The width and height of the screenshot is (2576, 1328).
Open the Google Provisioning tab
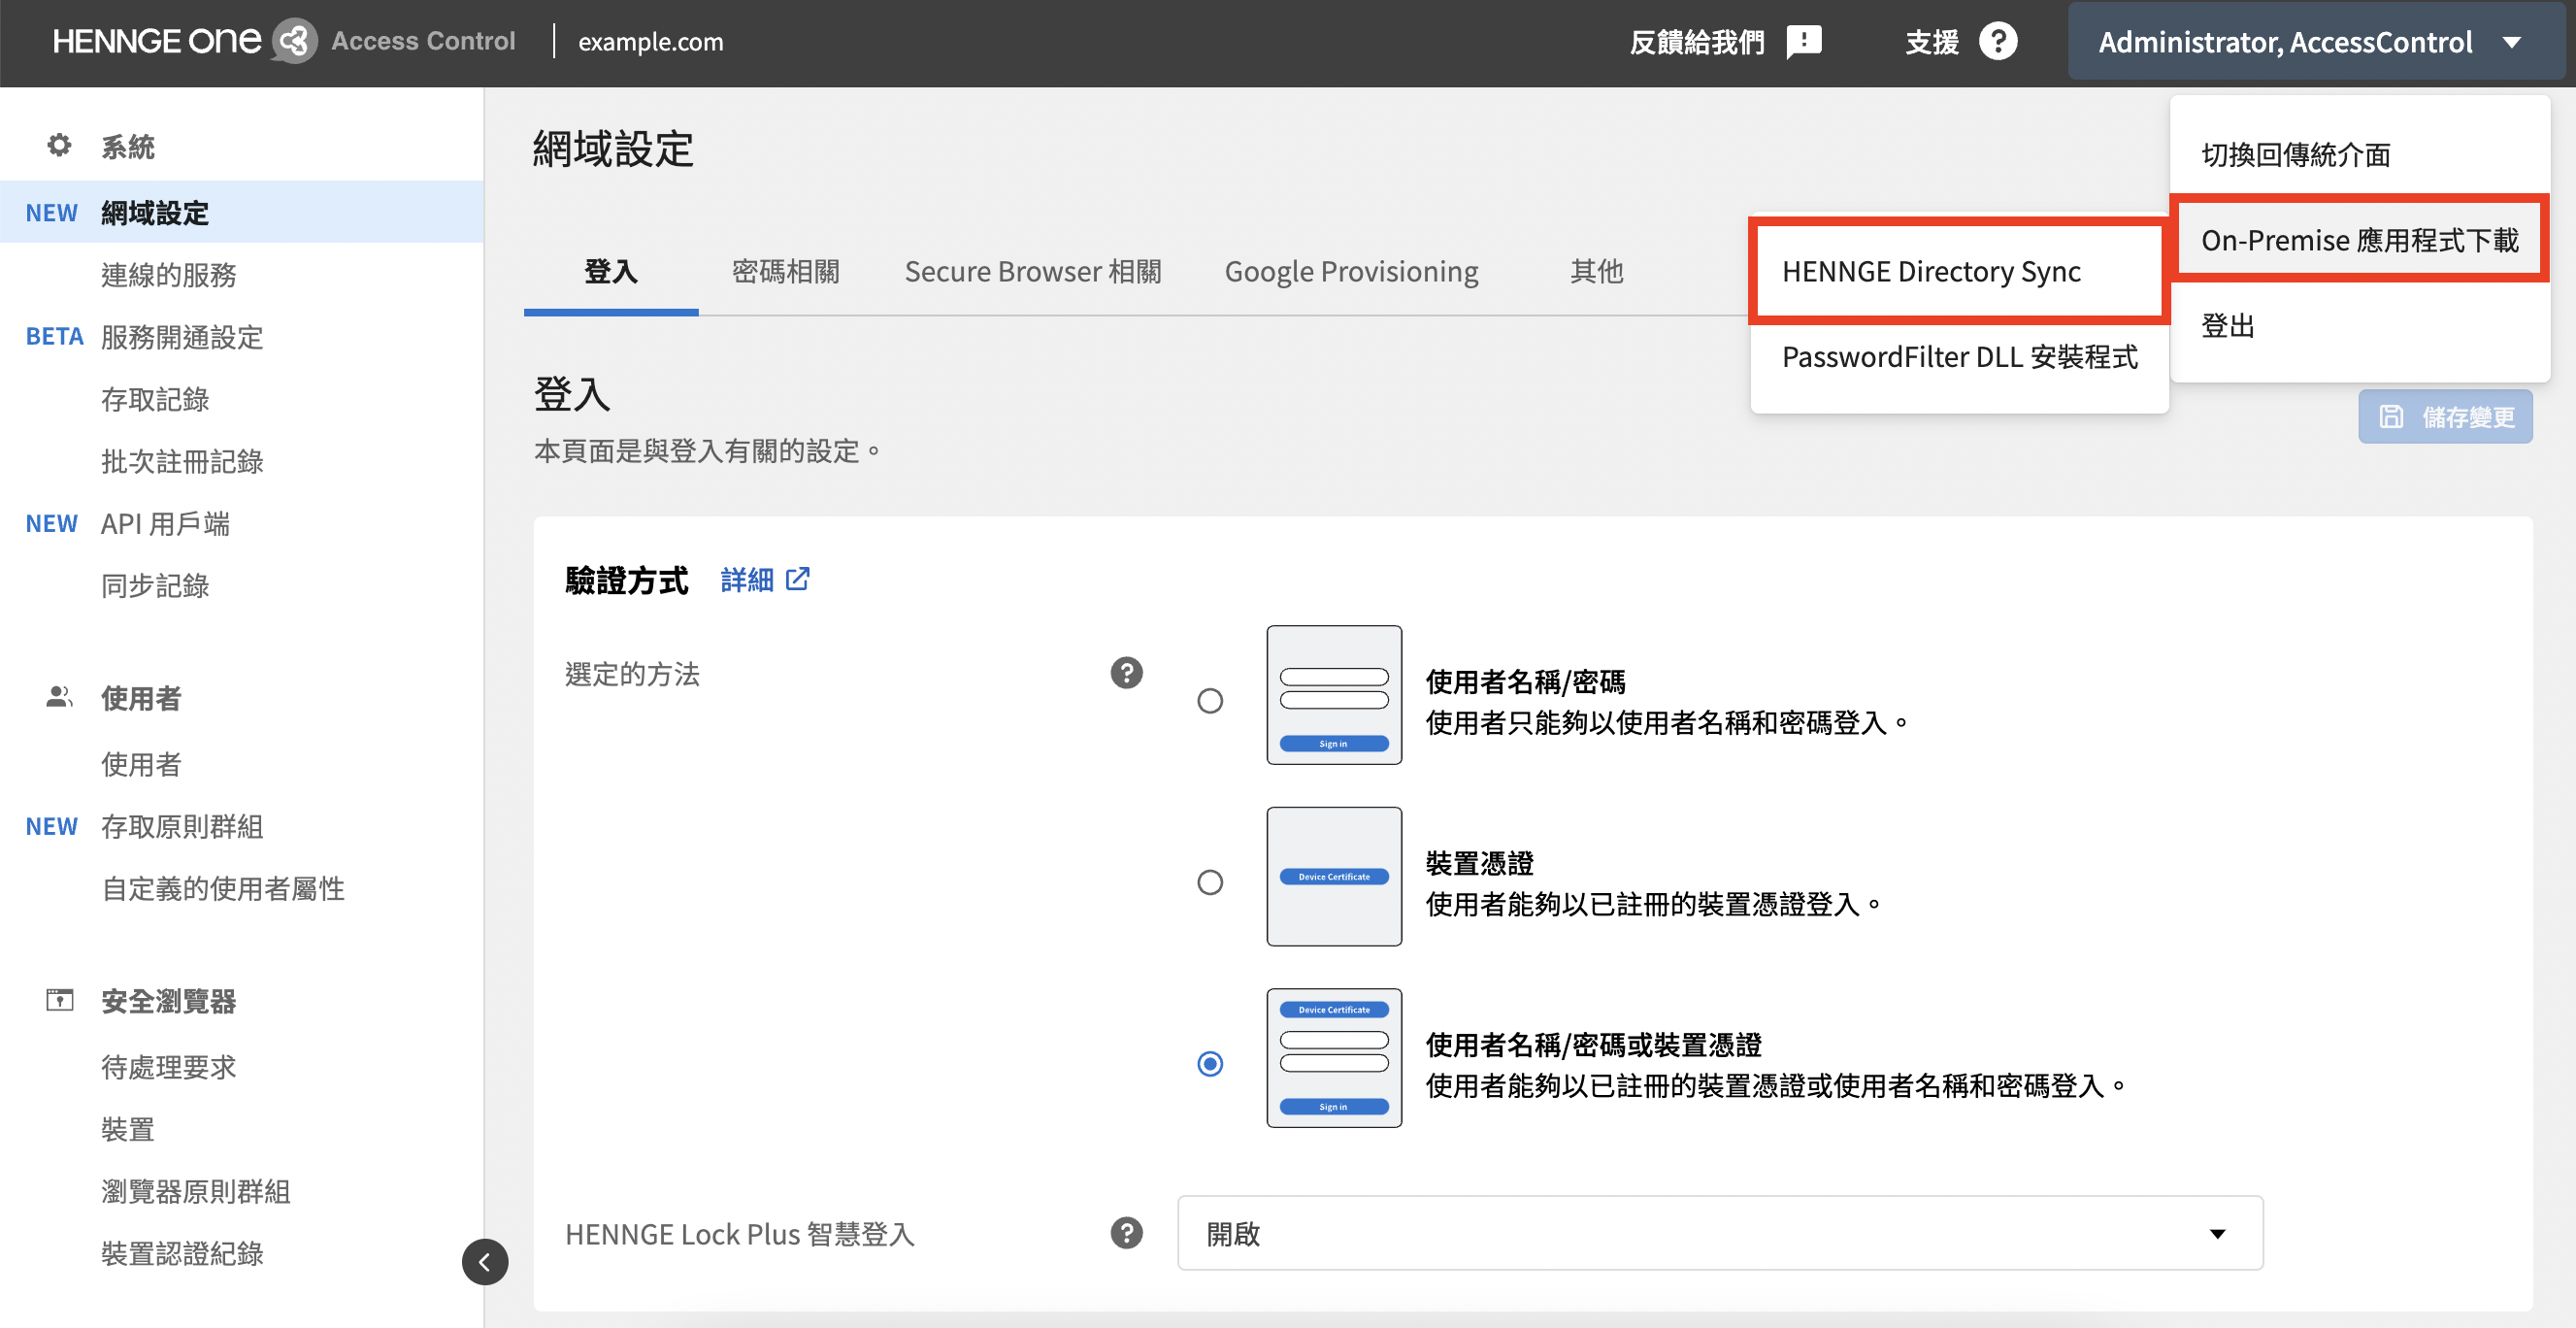click(x=1351, y=272)
